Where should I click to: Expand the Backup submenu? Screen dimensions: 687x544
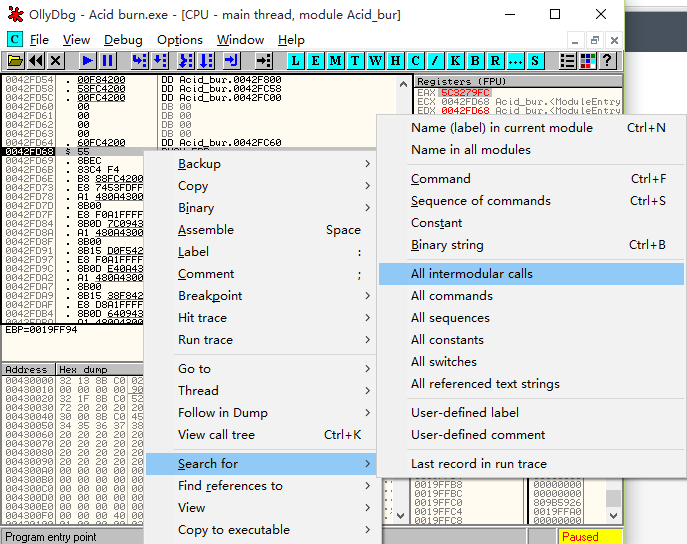click(261, 163)
